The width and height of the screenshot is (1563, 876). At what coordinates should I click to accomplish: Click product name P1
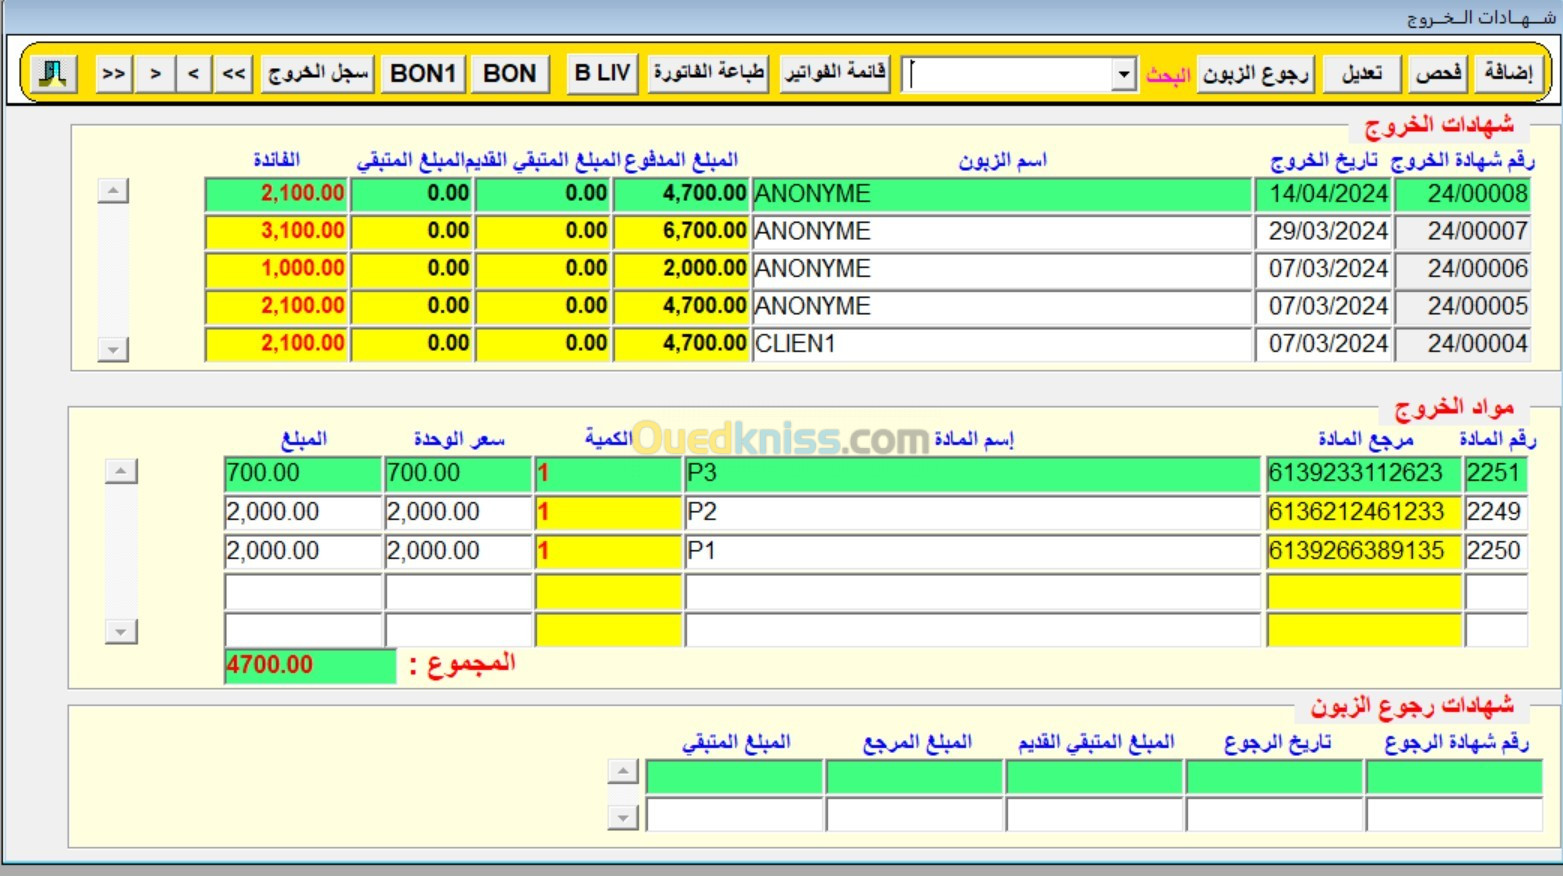point(972,551)
